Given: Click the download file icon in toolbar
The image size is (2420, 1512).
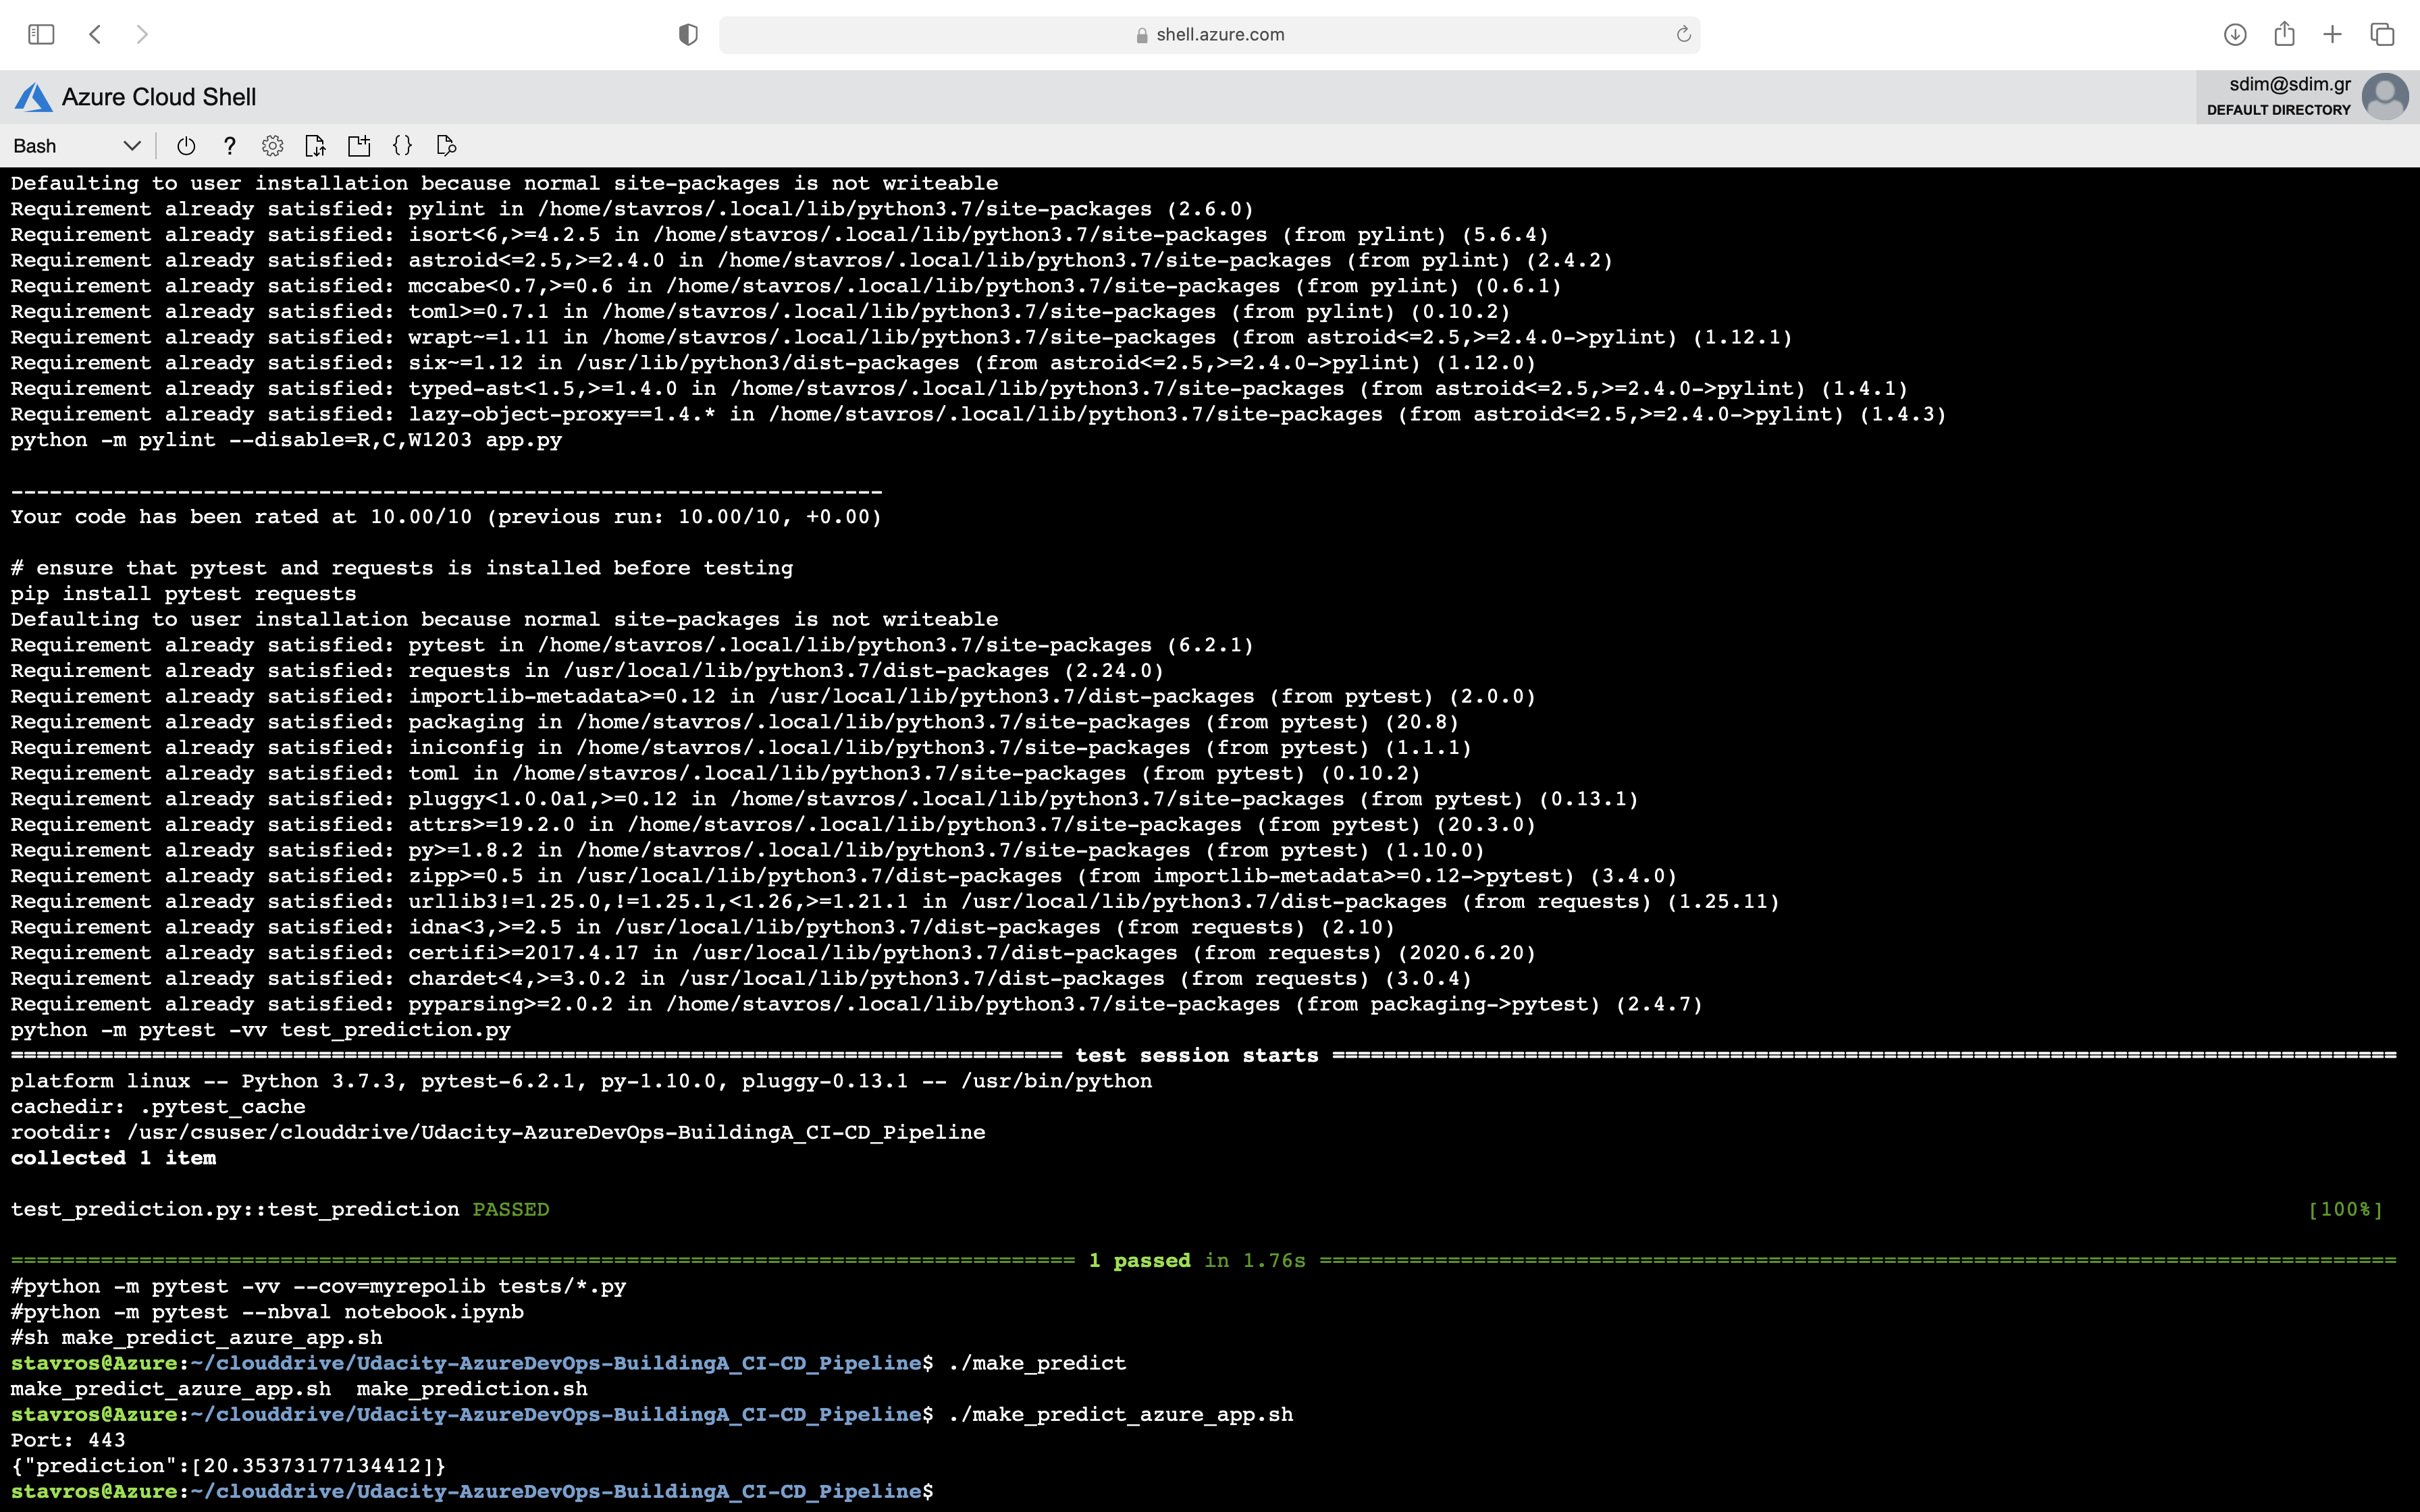Looking at the screenshot, I should coord(315,144).
